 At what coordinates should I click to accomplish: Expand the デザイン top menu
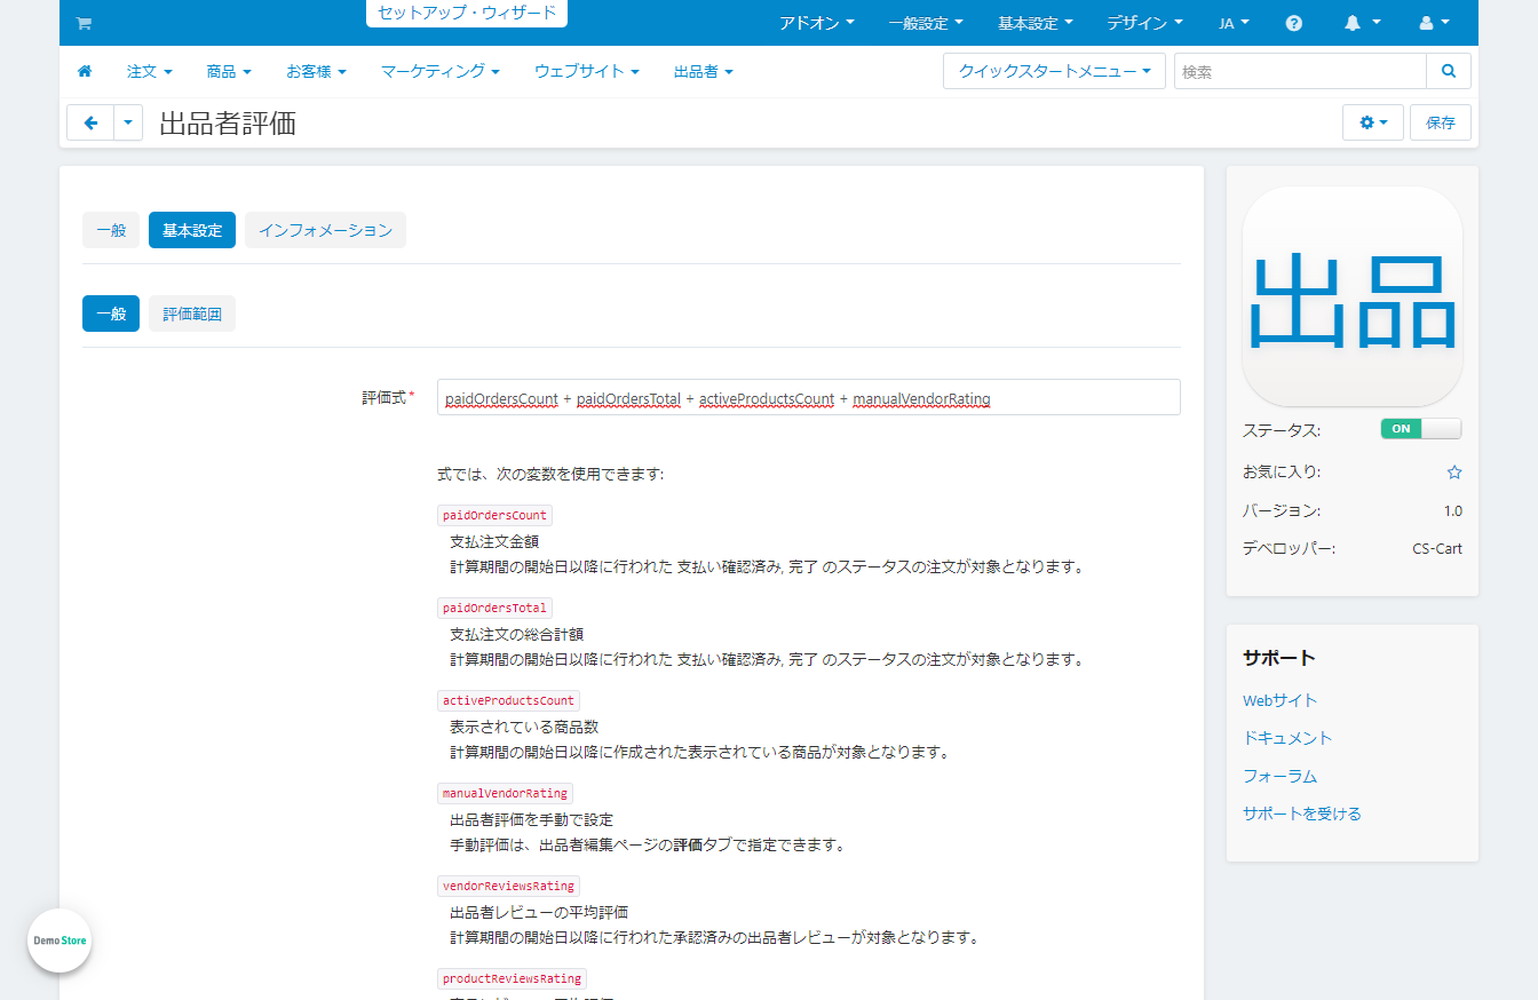click(1144, 23)
